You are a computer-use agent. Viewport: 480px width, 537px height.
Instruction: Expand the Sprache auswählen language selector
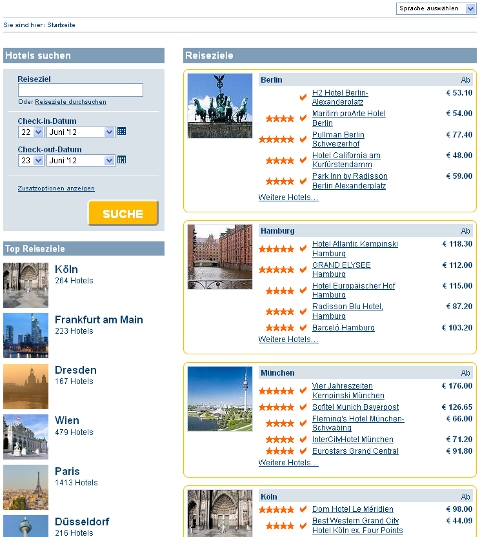click(436, 9)
